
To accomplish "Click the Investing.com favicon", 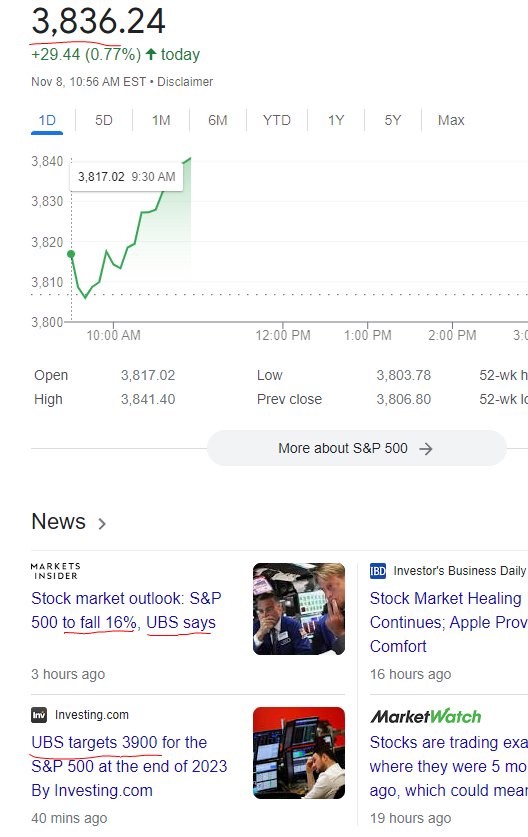I will pyautogui.click(x=39, y=715).
